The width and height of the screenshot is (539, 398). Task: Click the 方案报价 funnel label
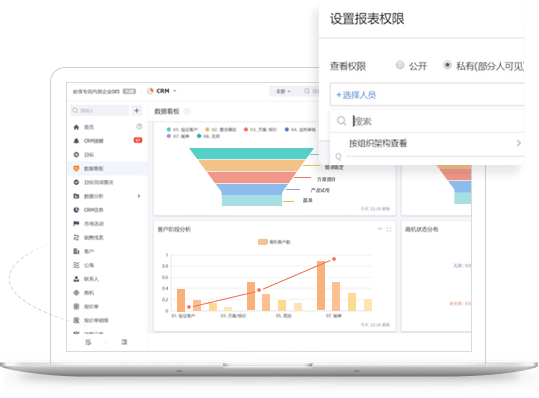point(326,179)
